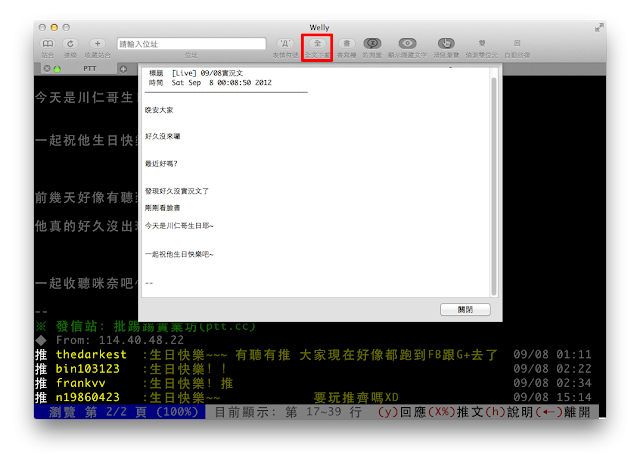Click (h)說明 in the terminal status bar
The width and height of the screenshot is (640, 466).
click(509, 412)
